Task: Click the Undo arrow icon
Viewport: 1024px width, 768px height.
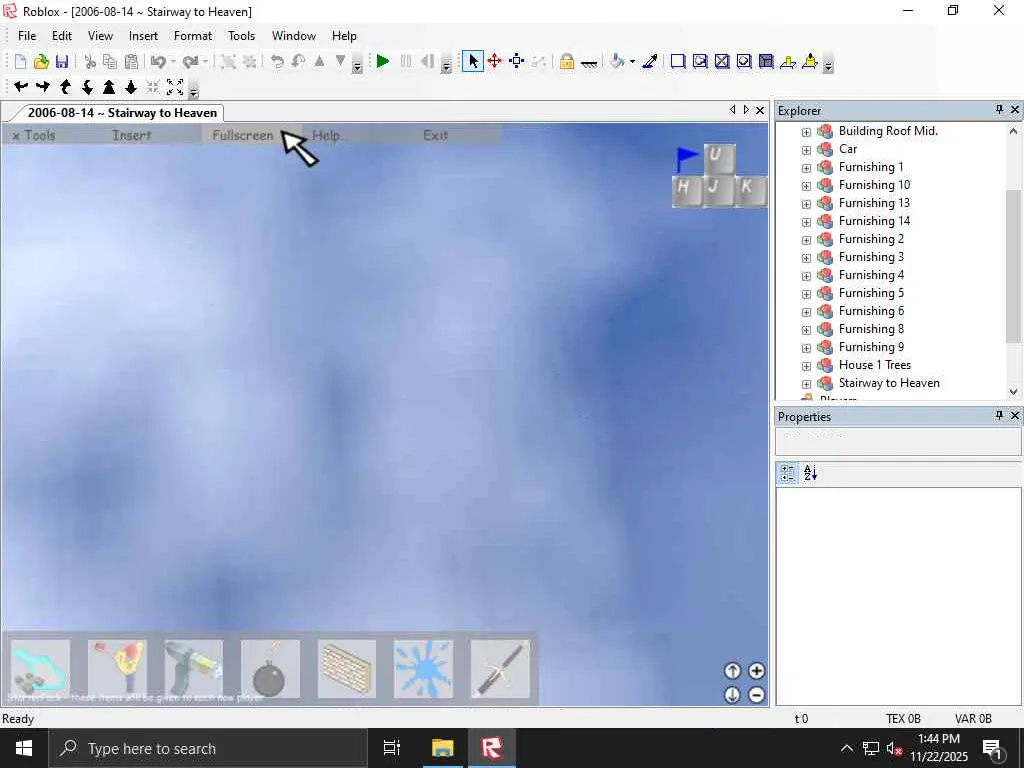Action: click(x=158, y=61)
